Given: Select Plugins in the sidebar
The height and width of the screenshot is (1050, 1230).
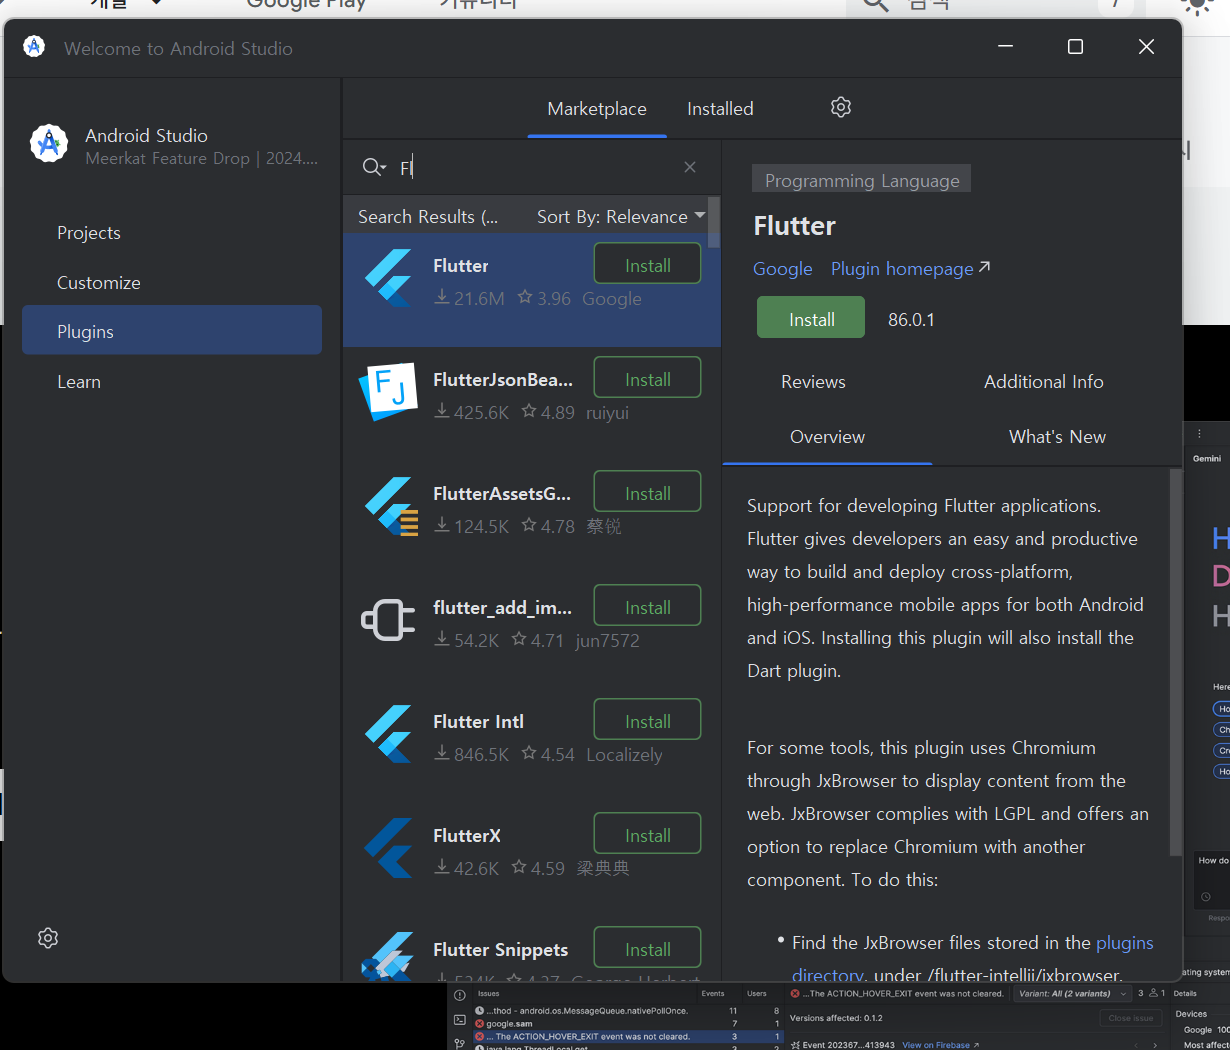Looking at the screenshot, I should coord(172,330).
